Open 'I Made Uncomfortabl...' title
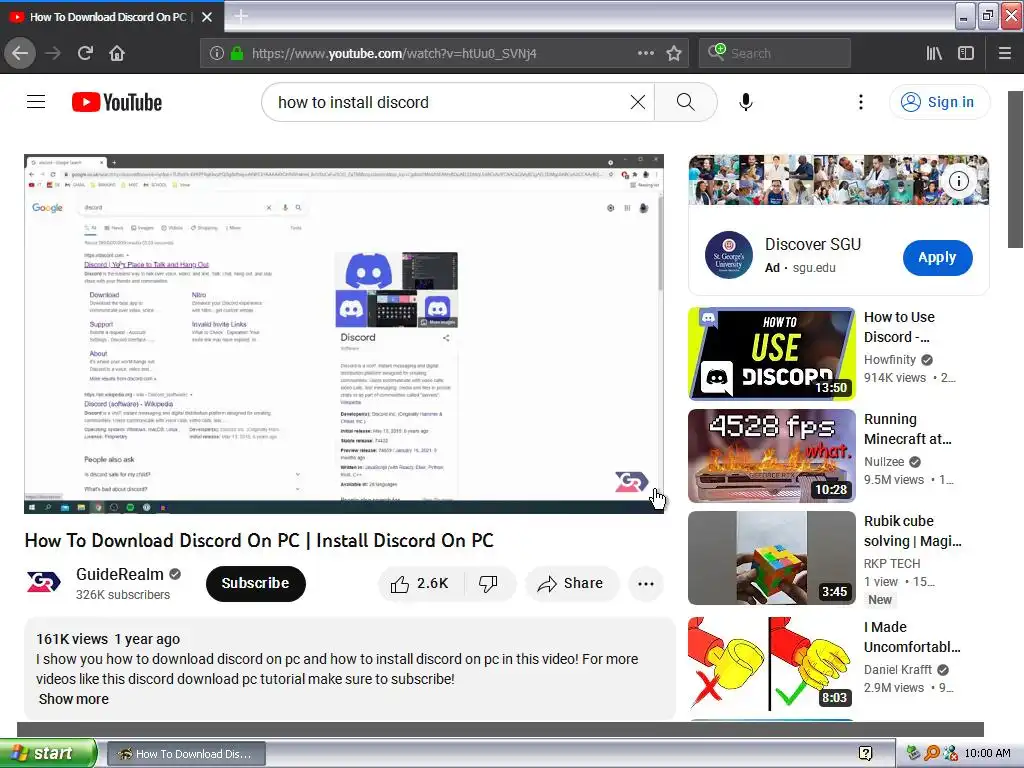1024x768 pixels. [912, 637]
